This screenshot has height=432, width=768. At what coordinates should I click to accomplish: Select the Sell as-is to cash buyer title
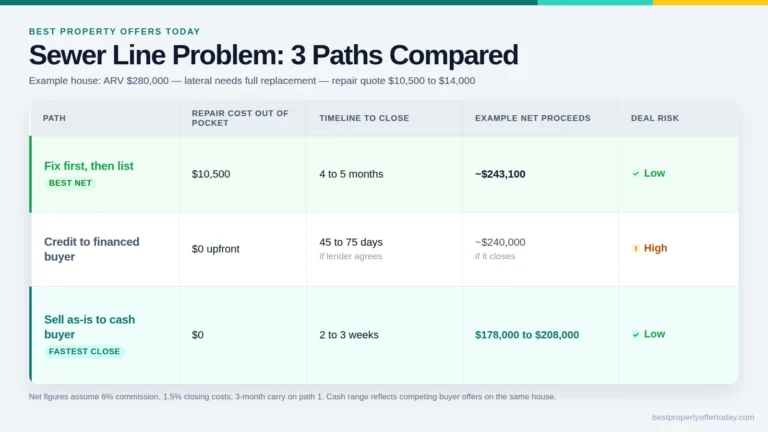point(90,327)
